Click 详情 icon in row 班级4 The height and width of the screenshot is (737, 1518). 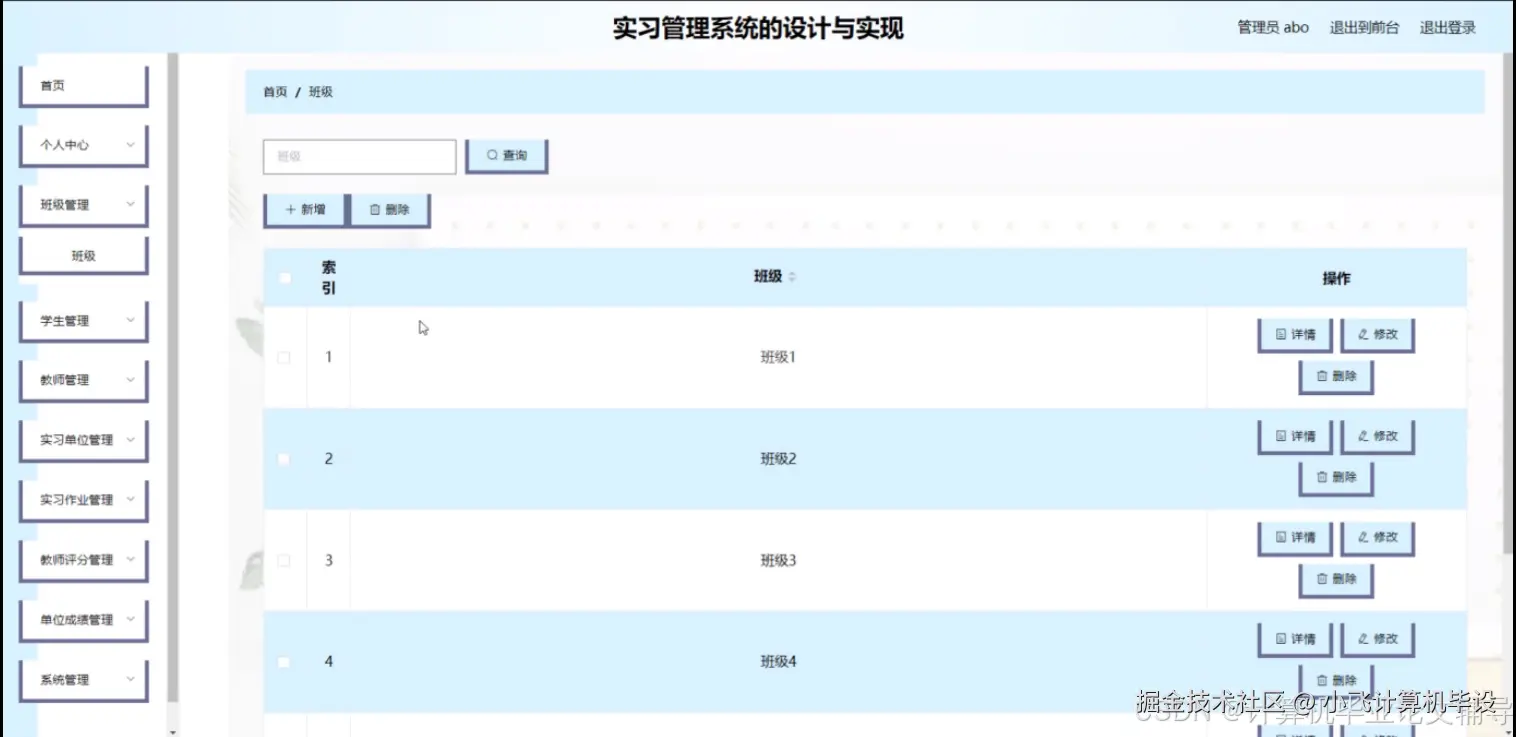1281,639
